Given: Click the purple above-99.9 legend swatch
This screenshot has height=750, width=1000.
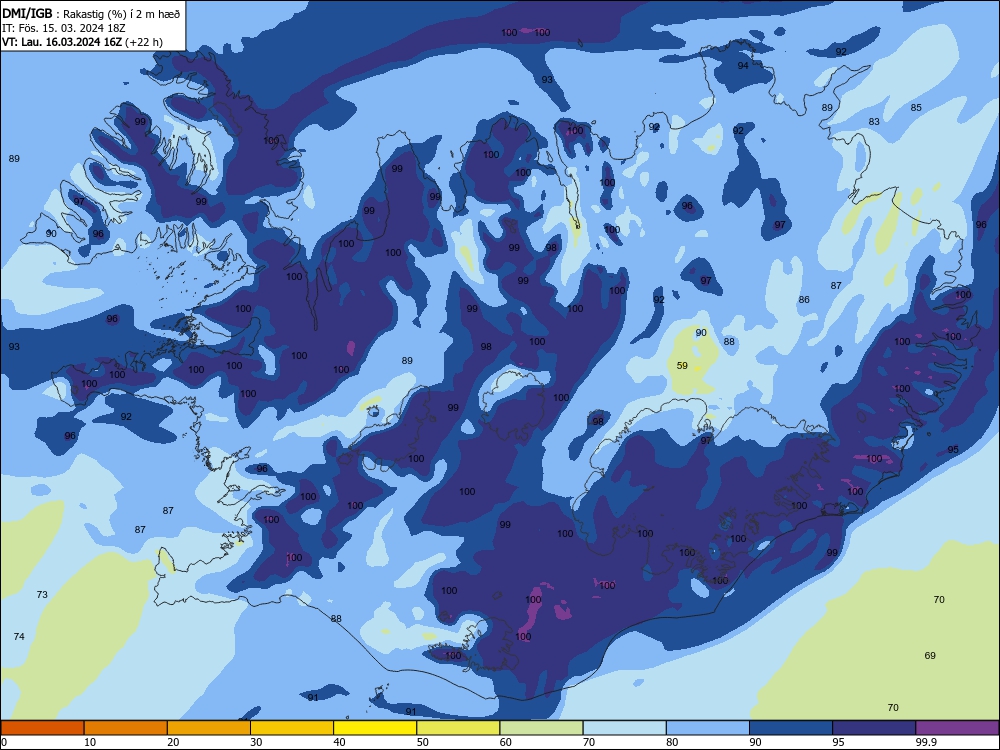Looking at the screenshot, I should (x=957, y=728).
